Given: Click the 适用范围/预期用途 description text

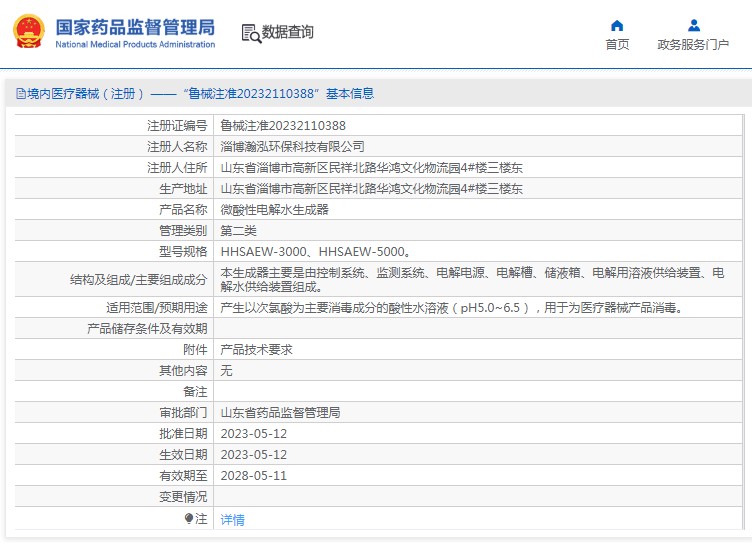Looking at the screenshot, I should (x=451, y=308).
